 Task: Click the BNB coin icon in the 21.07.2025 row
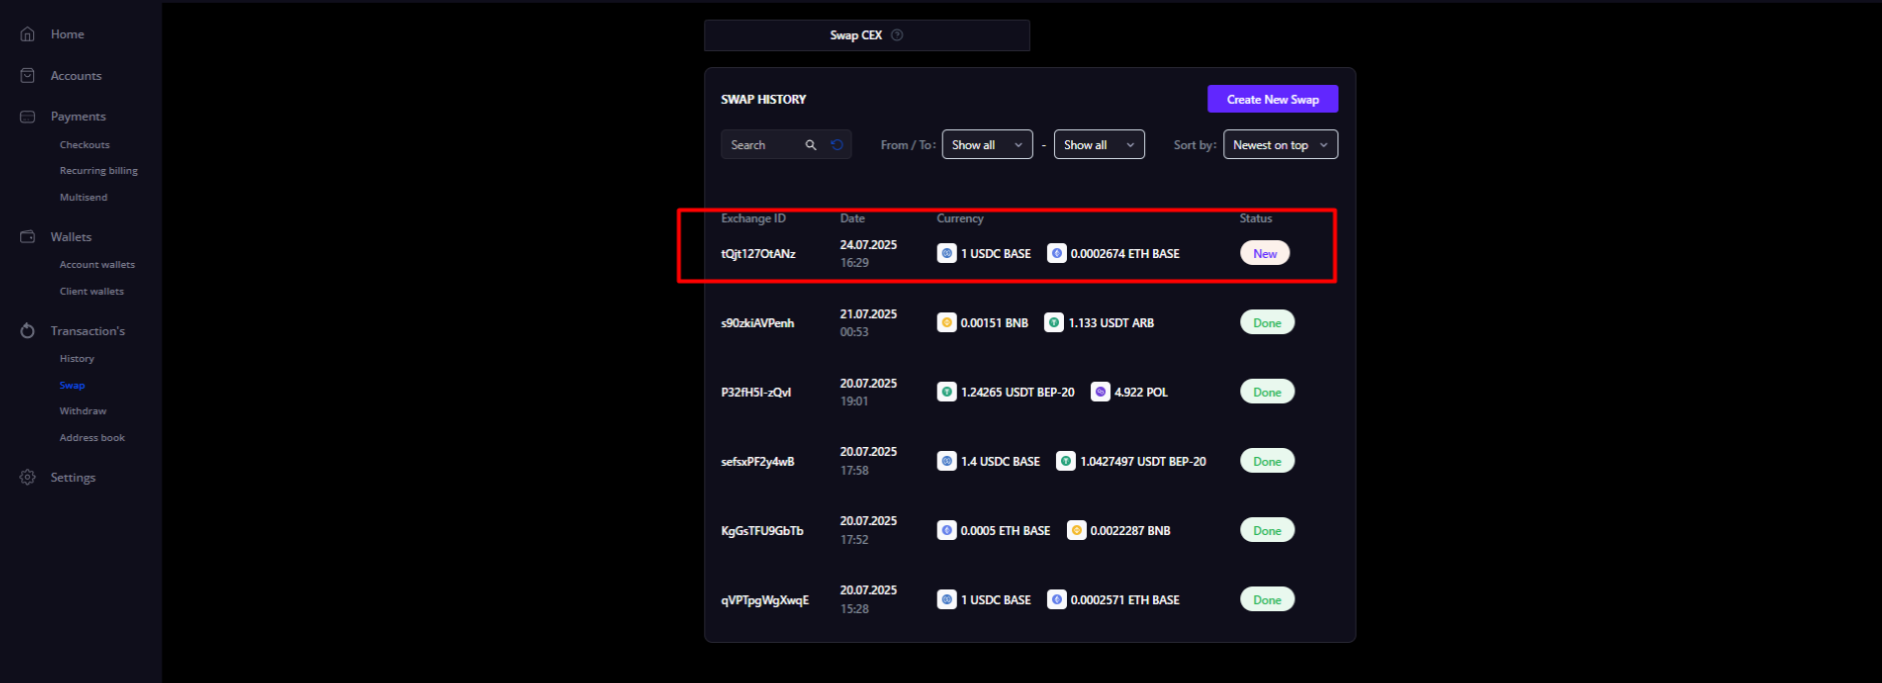(x=946, y=323)
